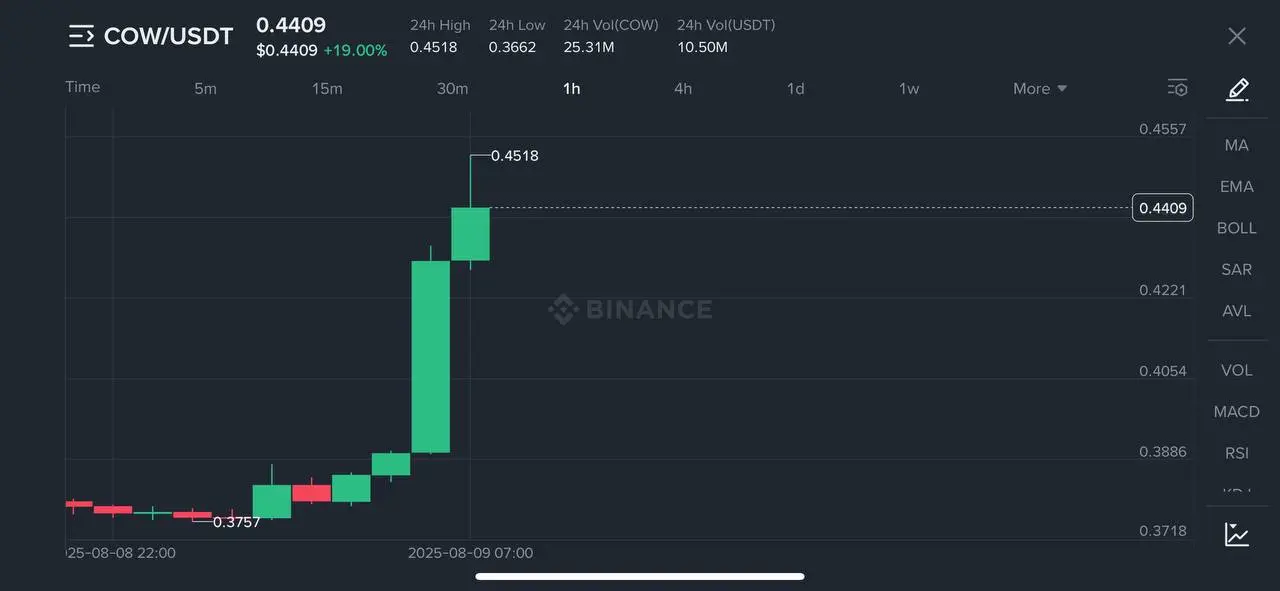
Task: Select the Time line-chart view
Action: click(83, 87)
